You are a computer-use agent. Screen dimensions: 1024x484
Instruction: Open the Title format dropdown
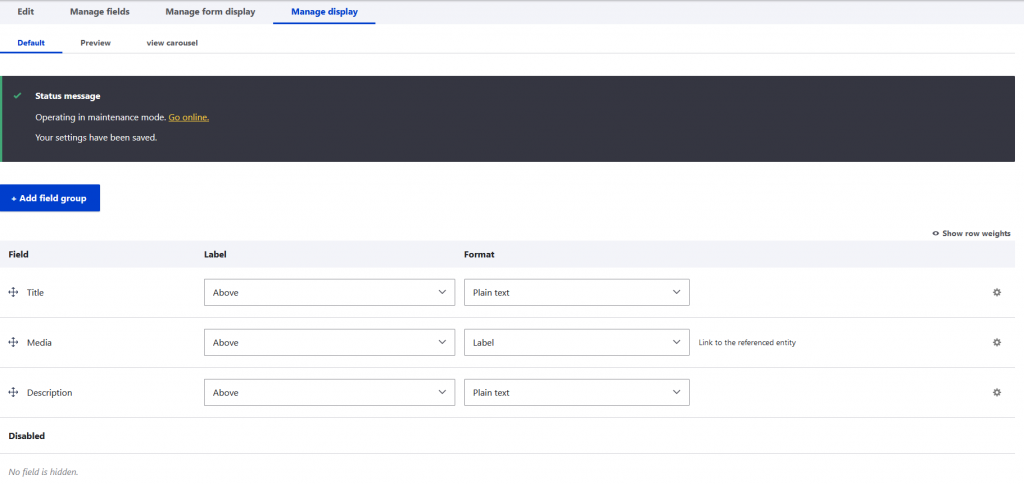(576, 292)
